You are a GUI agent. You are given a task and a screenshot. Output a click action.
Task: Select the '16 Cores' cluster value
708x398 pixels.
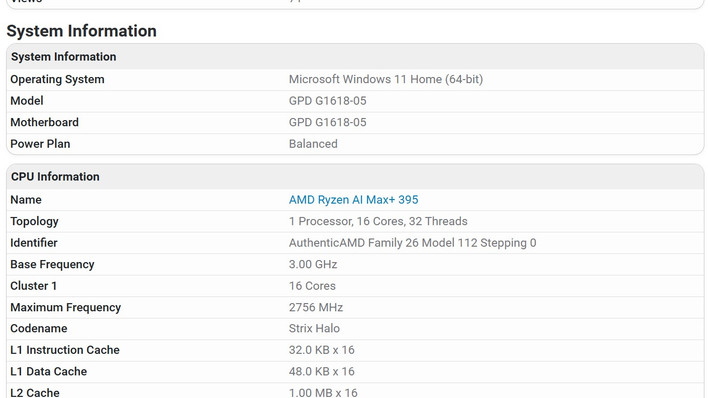[x=312, y=286]
